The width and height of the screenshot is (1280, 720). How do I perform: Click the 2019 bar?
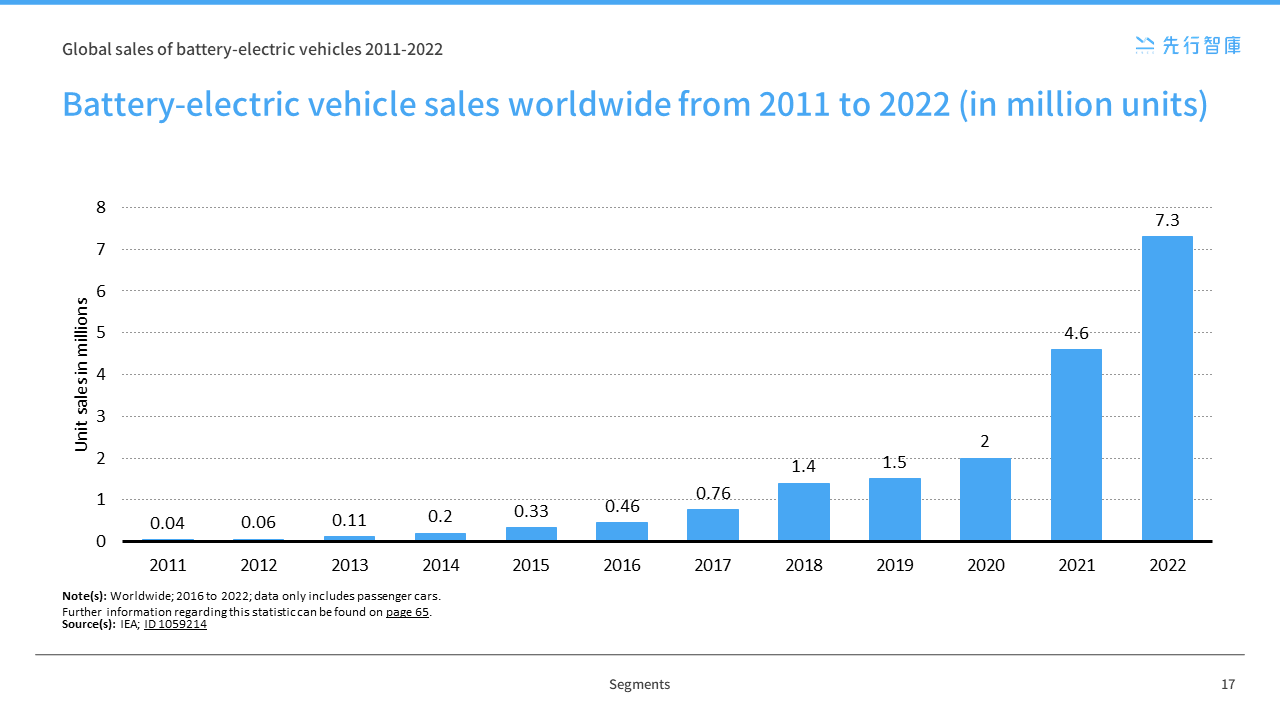pos(895,509)
